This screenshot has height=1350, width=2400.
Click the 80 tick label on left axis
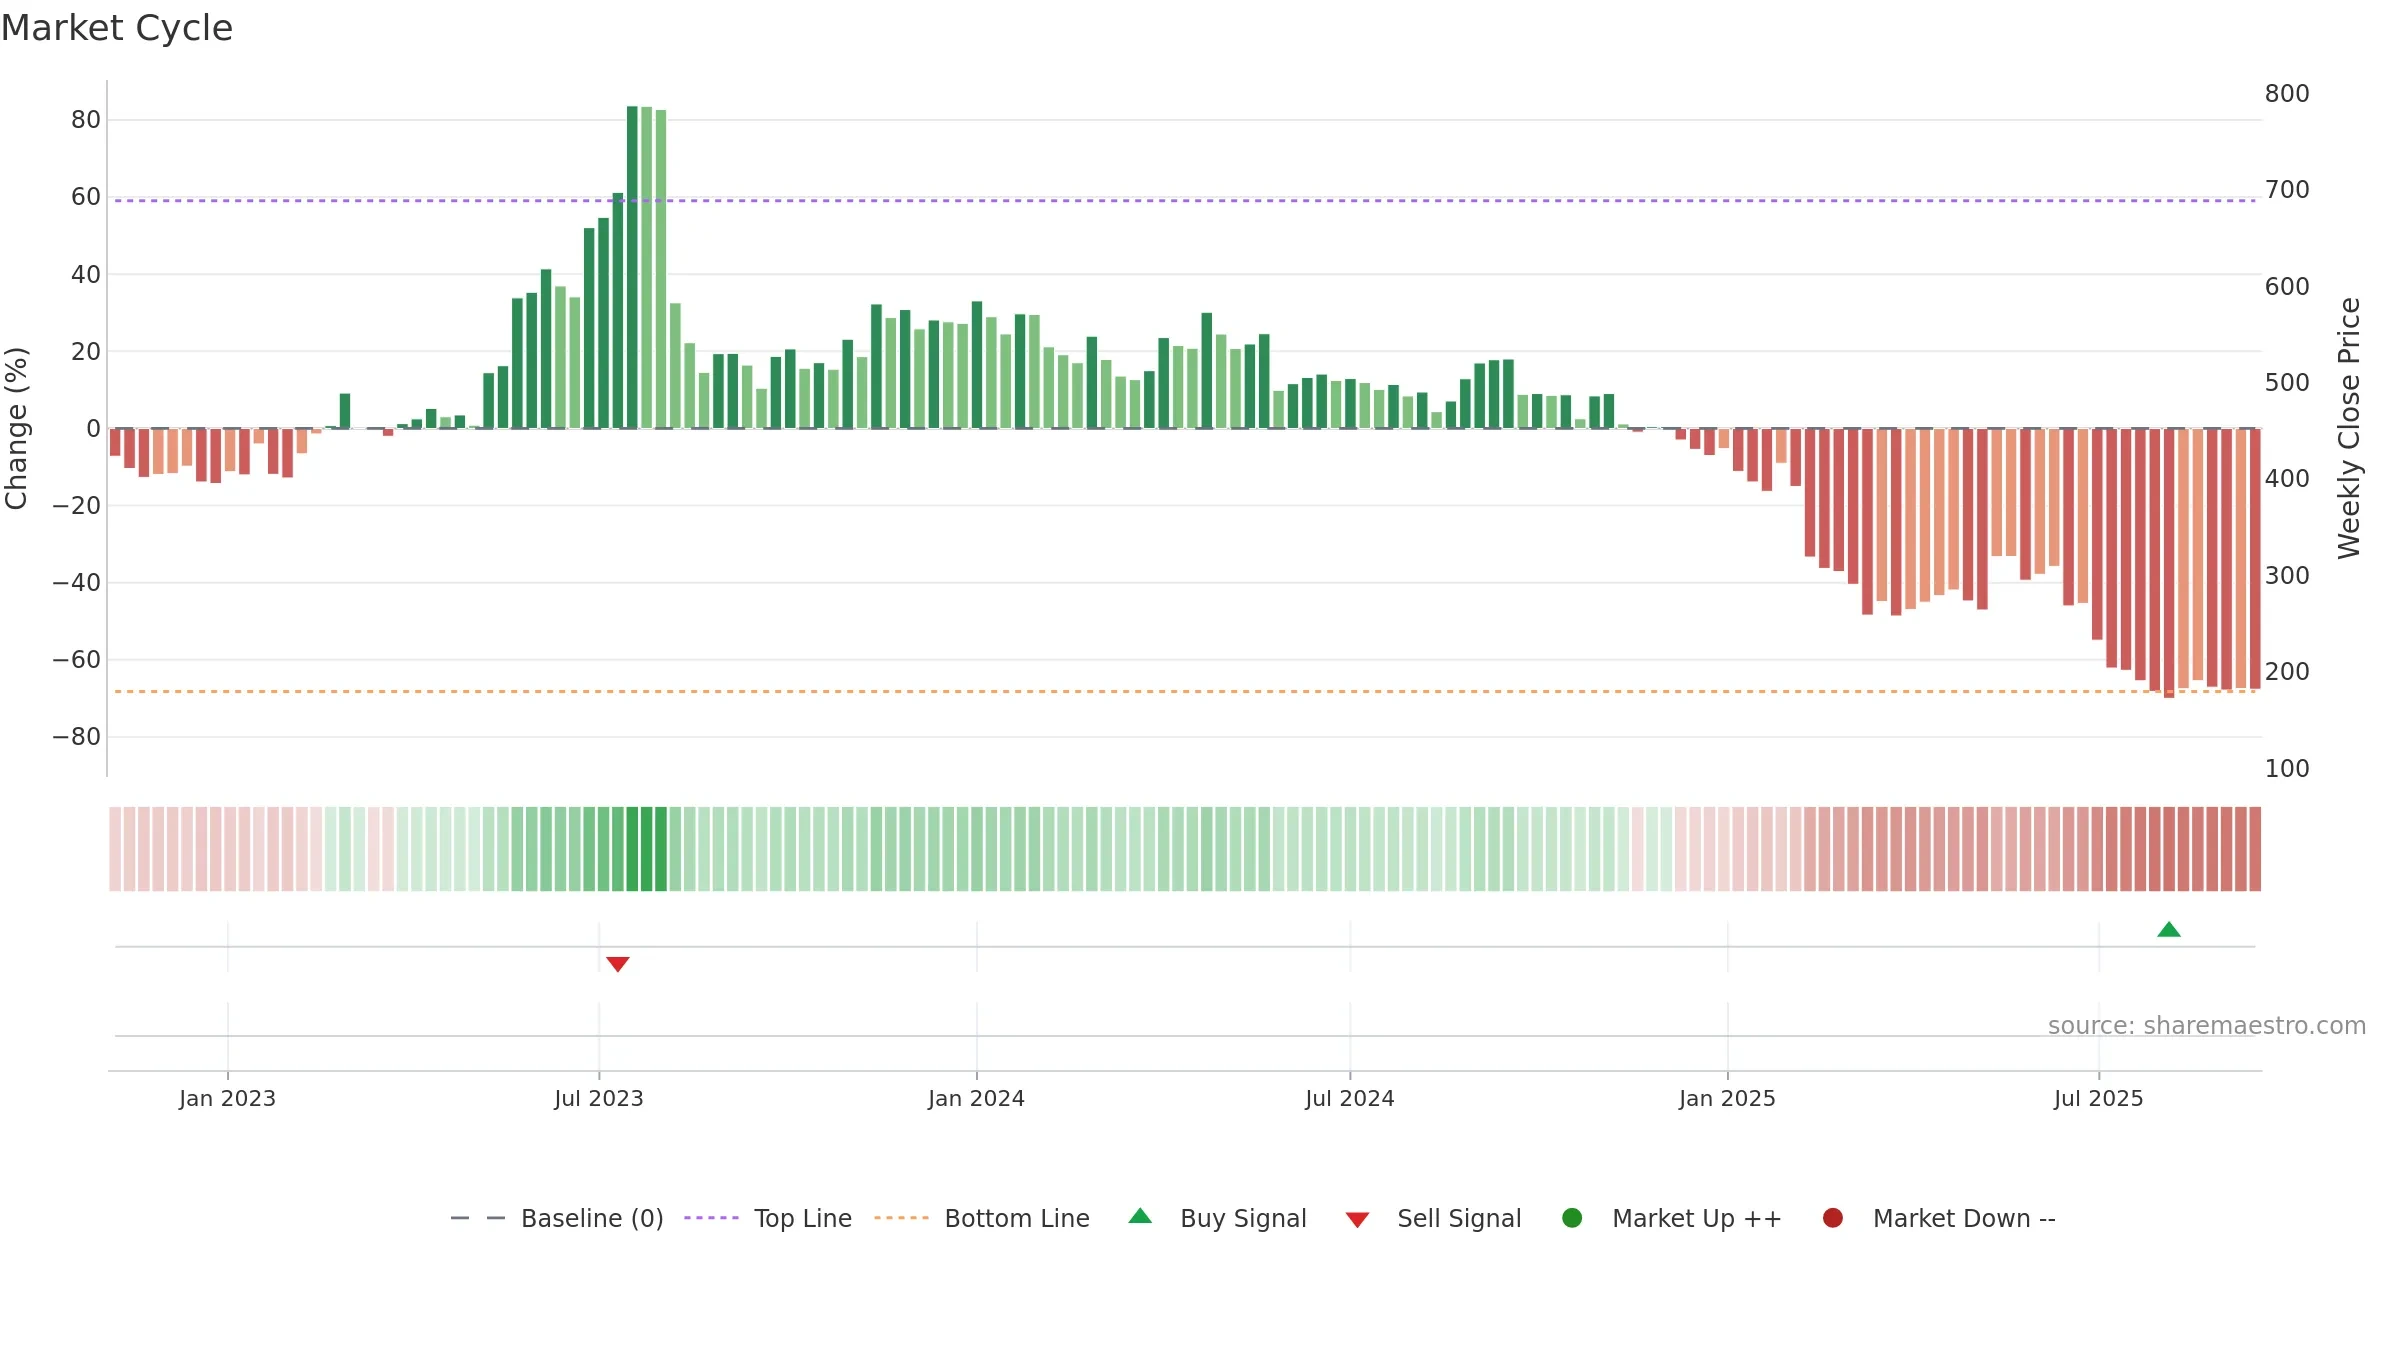(86, 120)
